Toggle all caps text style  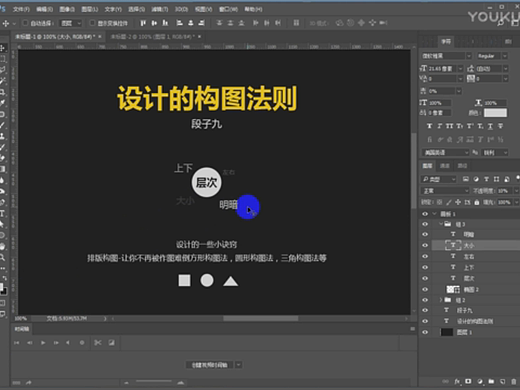[449, 126]
